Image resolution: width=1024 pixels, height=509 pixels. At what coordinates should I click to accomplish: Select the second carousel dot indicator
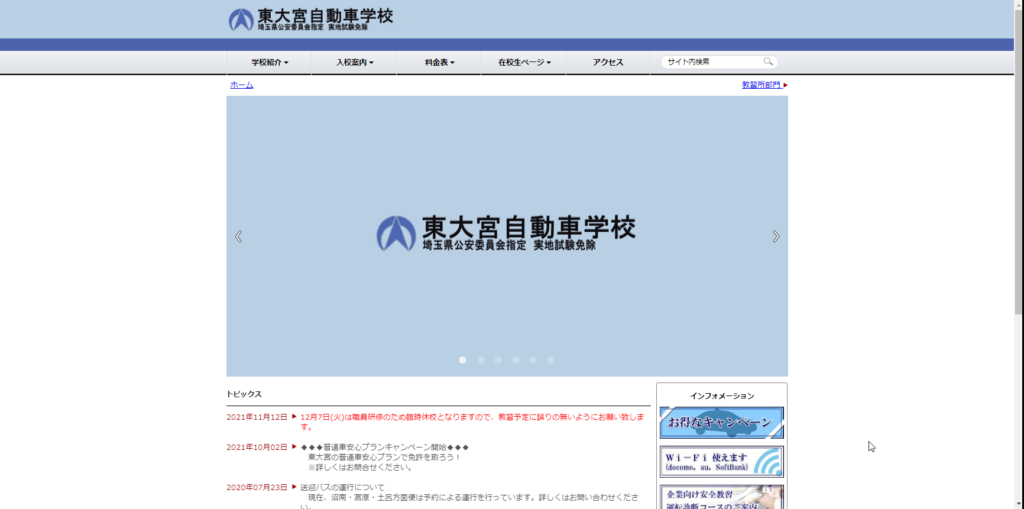point(480,360)
